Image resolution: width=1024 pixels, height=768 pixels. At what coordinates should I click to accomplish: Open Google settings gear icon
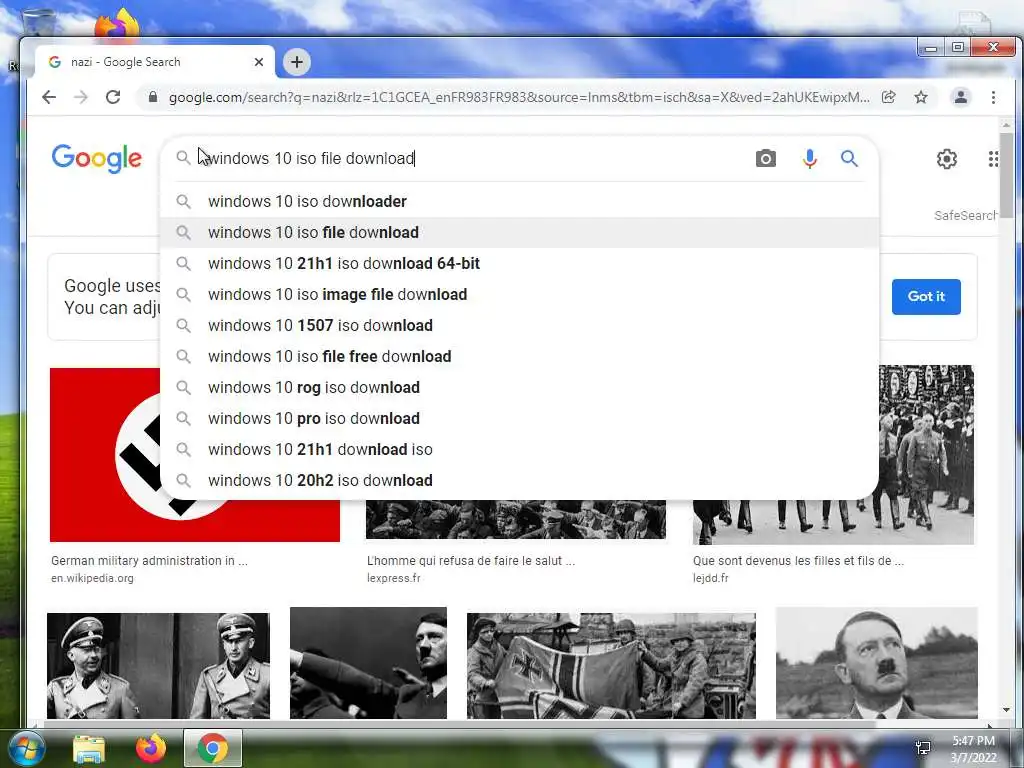(x=946, y=159)
